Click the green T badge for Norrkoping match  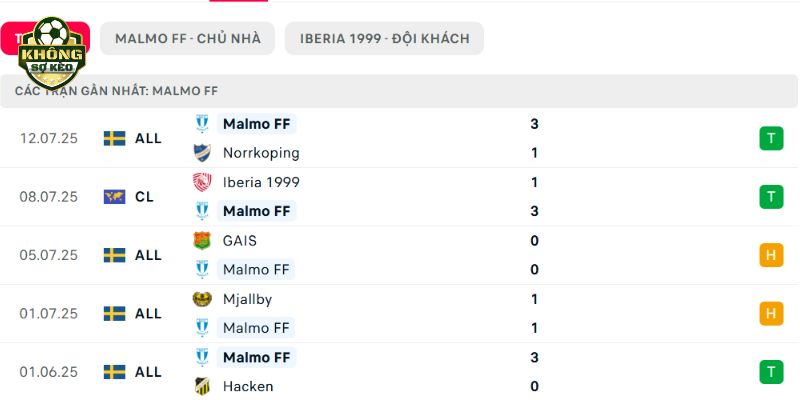click(x=771, y=138)
